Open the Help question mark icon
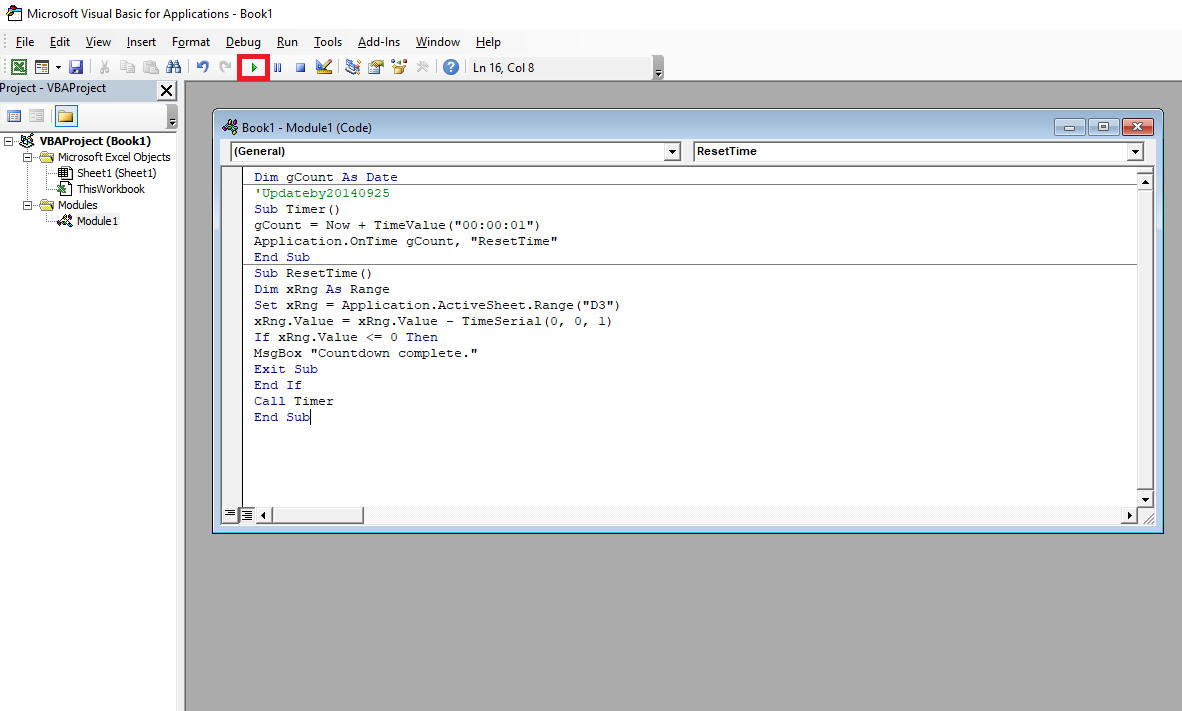Screen dimensions: 1182x711 click(x=451, y=67)
